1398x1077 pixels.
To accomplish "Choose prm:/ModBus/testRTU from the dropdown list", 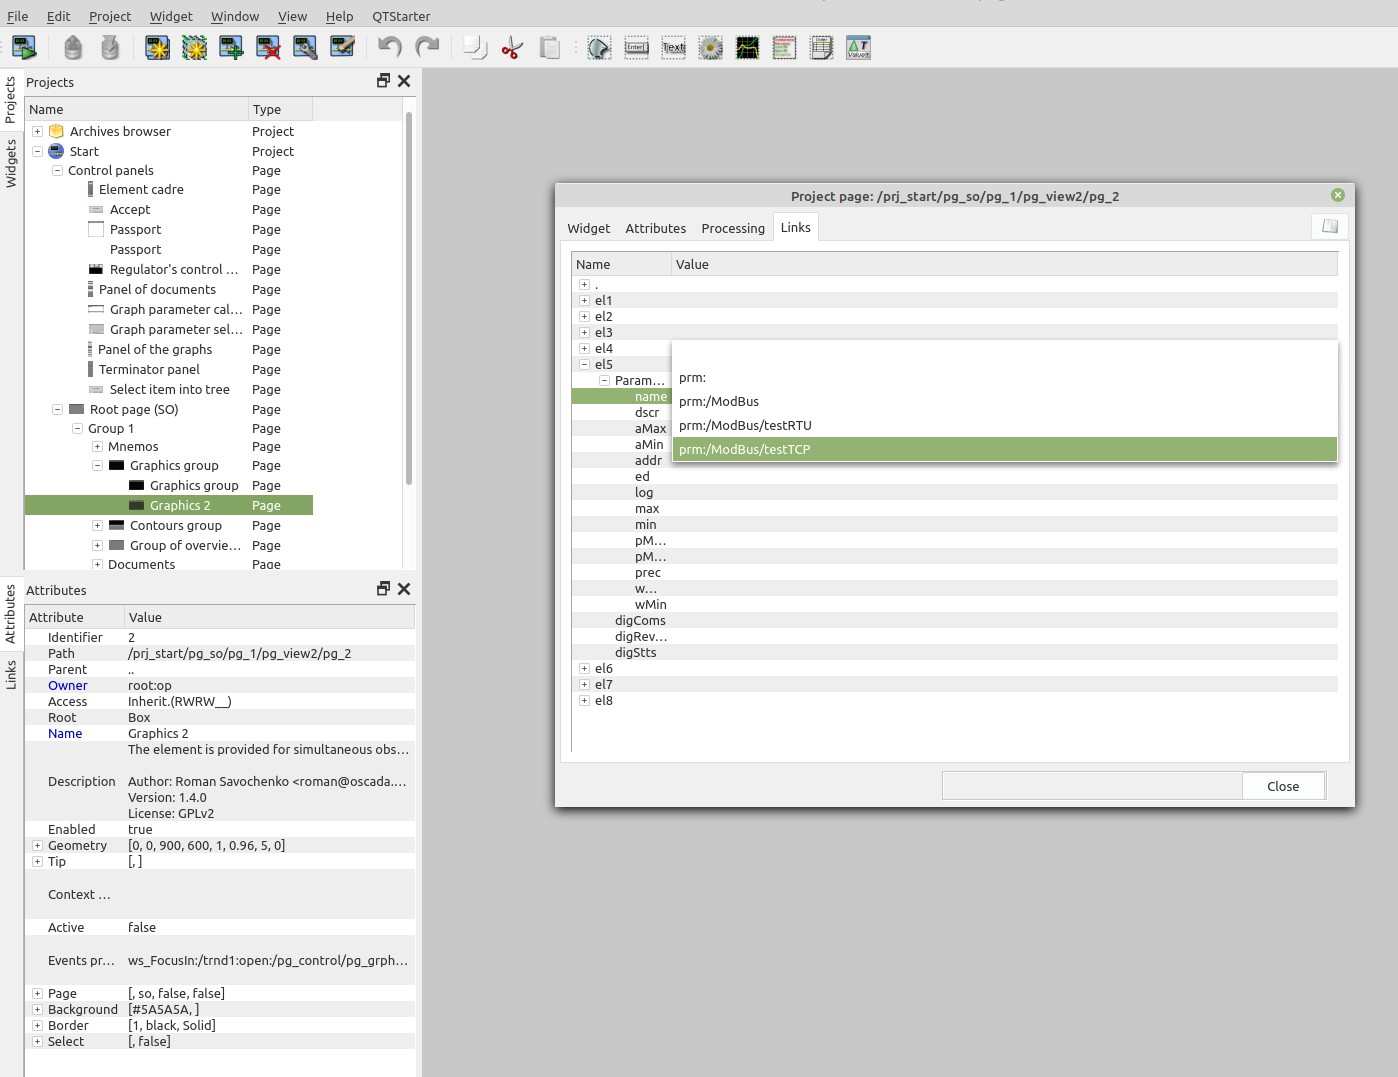I will [745, 425].
